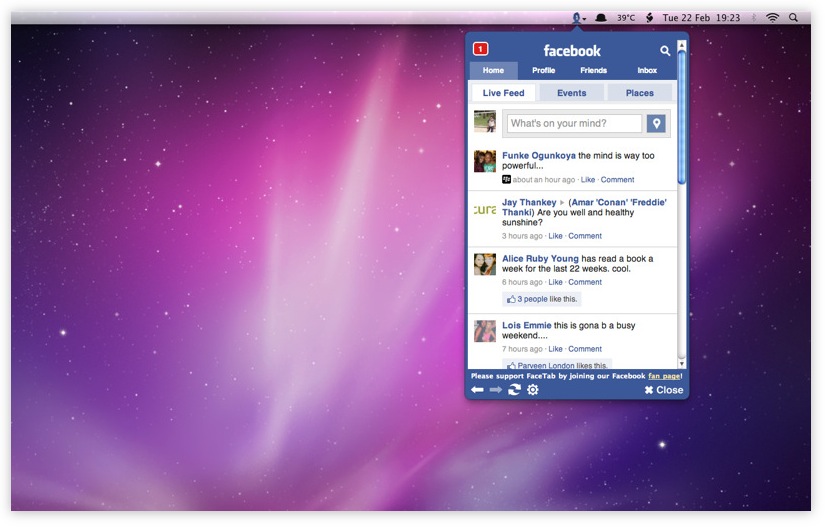Image resolution: width=825 pixels, height=529 pixels.
Task: Comment on Jay Thankey's post
Action: pos(585,236)
